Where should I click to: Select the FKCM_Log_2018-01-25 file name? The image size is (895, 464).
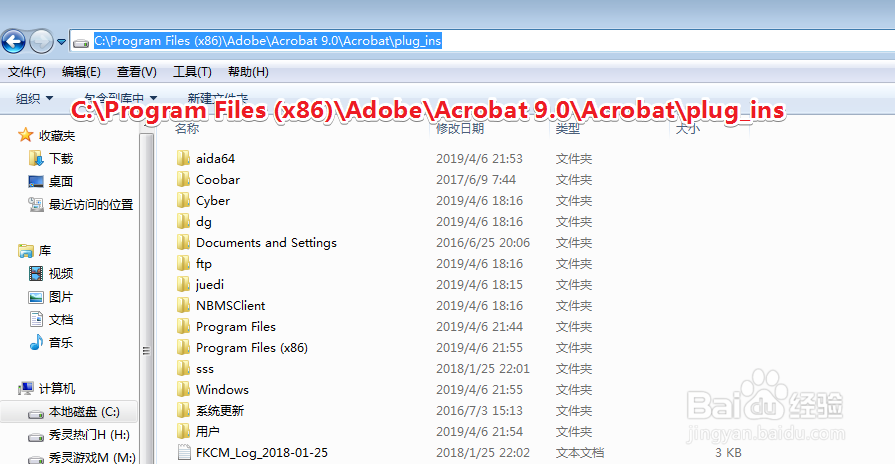pos(262,453)
